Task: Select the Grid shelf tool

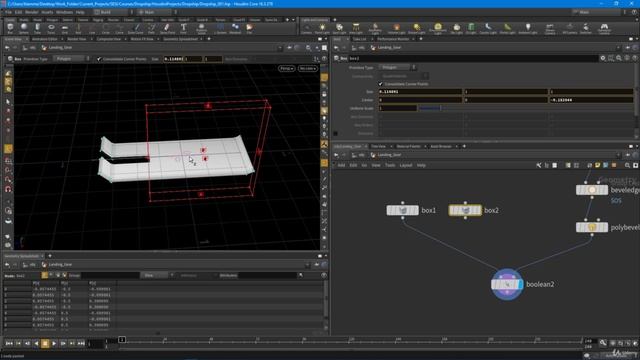Action: click(x=64, y=29)
